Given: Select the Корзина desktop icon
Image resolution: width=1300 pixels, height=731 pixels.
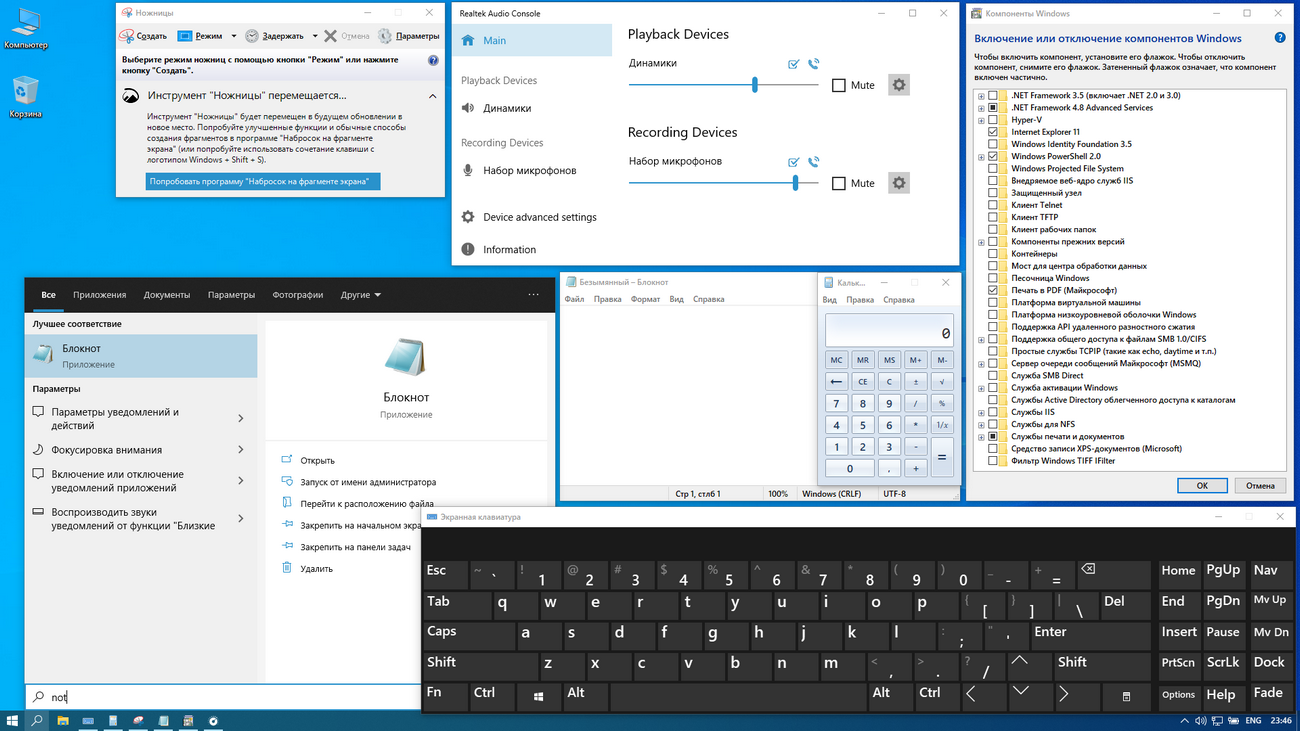Looking at the screenshot, I should click(x=25, y=98).
